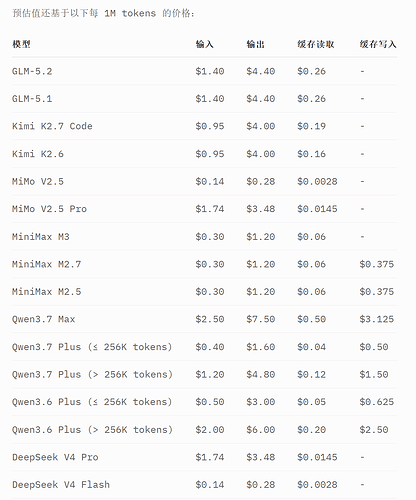Click the Kimi K2.7 Code row label
This screenshot has height=500, width=416.
coord(52,126)
